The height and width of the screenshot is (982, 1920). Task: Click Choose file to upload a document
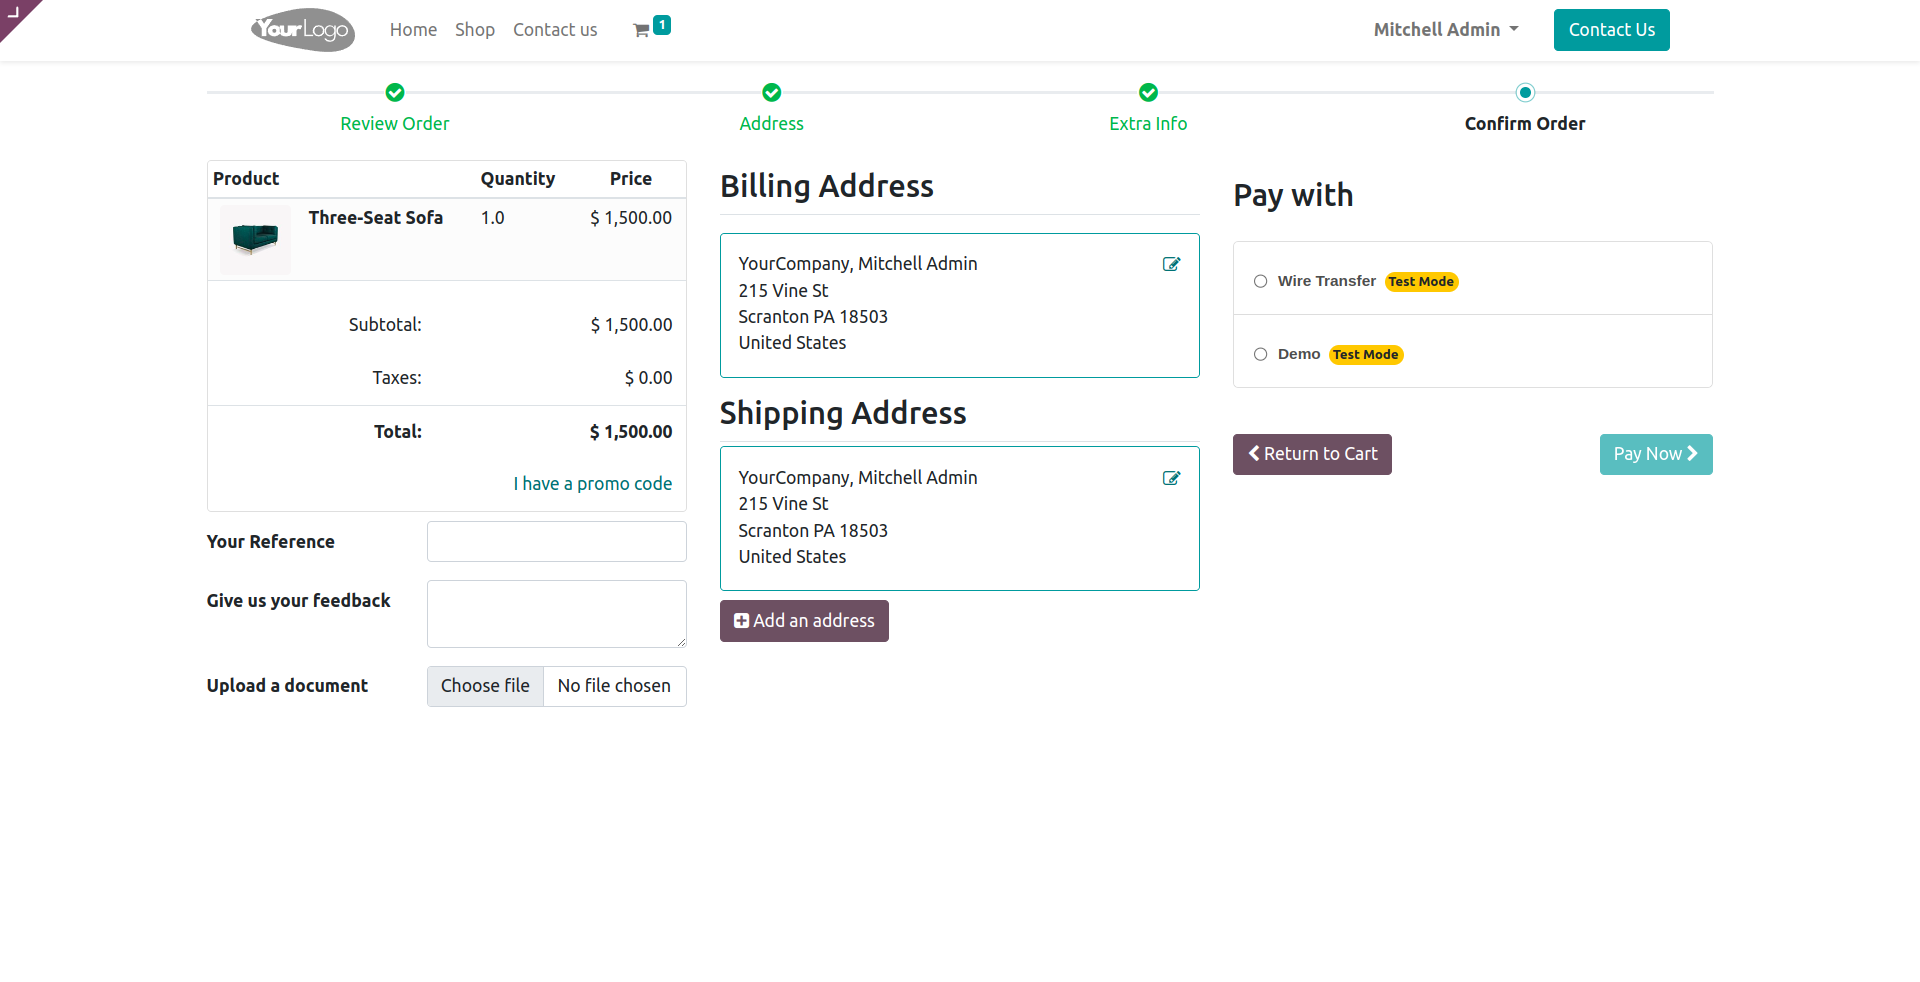pyautogui.click(x=486, y=686)
